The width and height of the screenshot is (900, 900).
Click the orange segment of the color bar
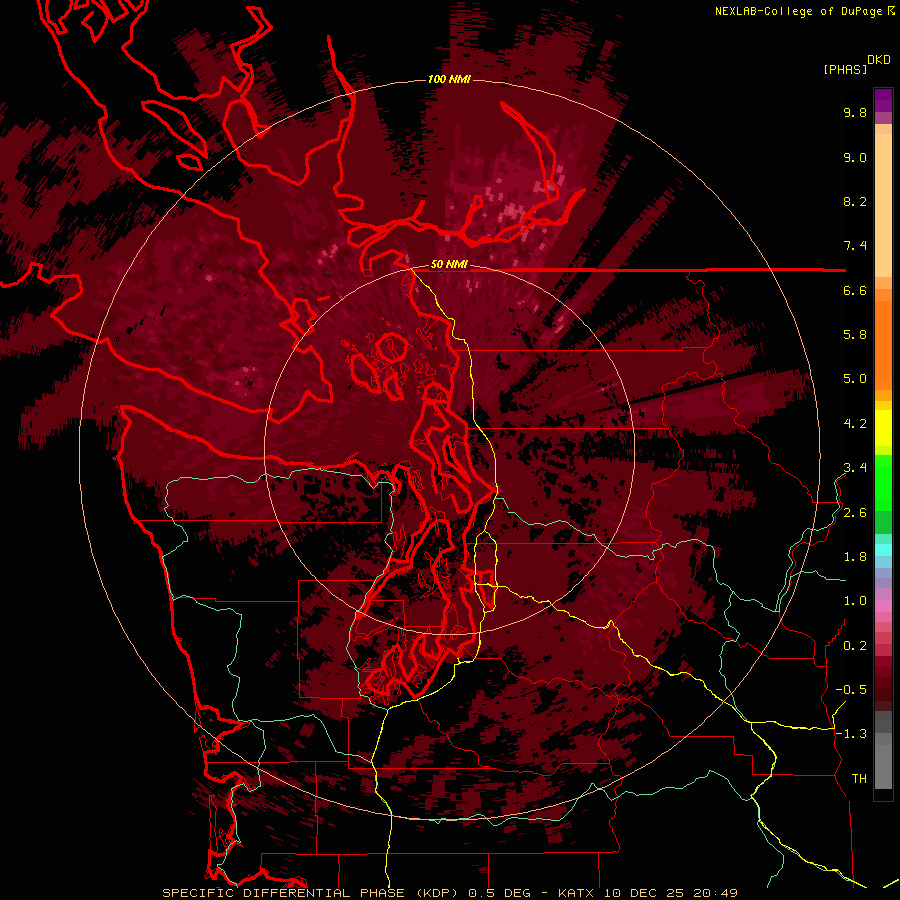click(883, 343)
